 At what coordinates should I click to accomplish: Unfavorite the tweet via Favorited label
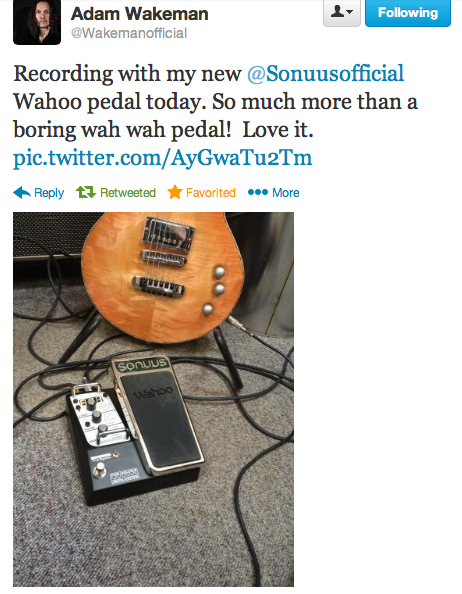(211, 193)
